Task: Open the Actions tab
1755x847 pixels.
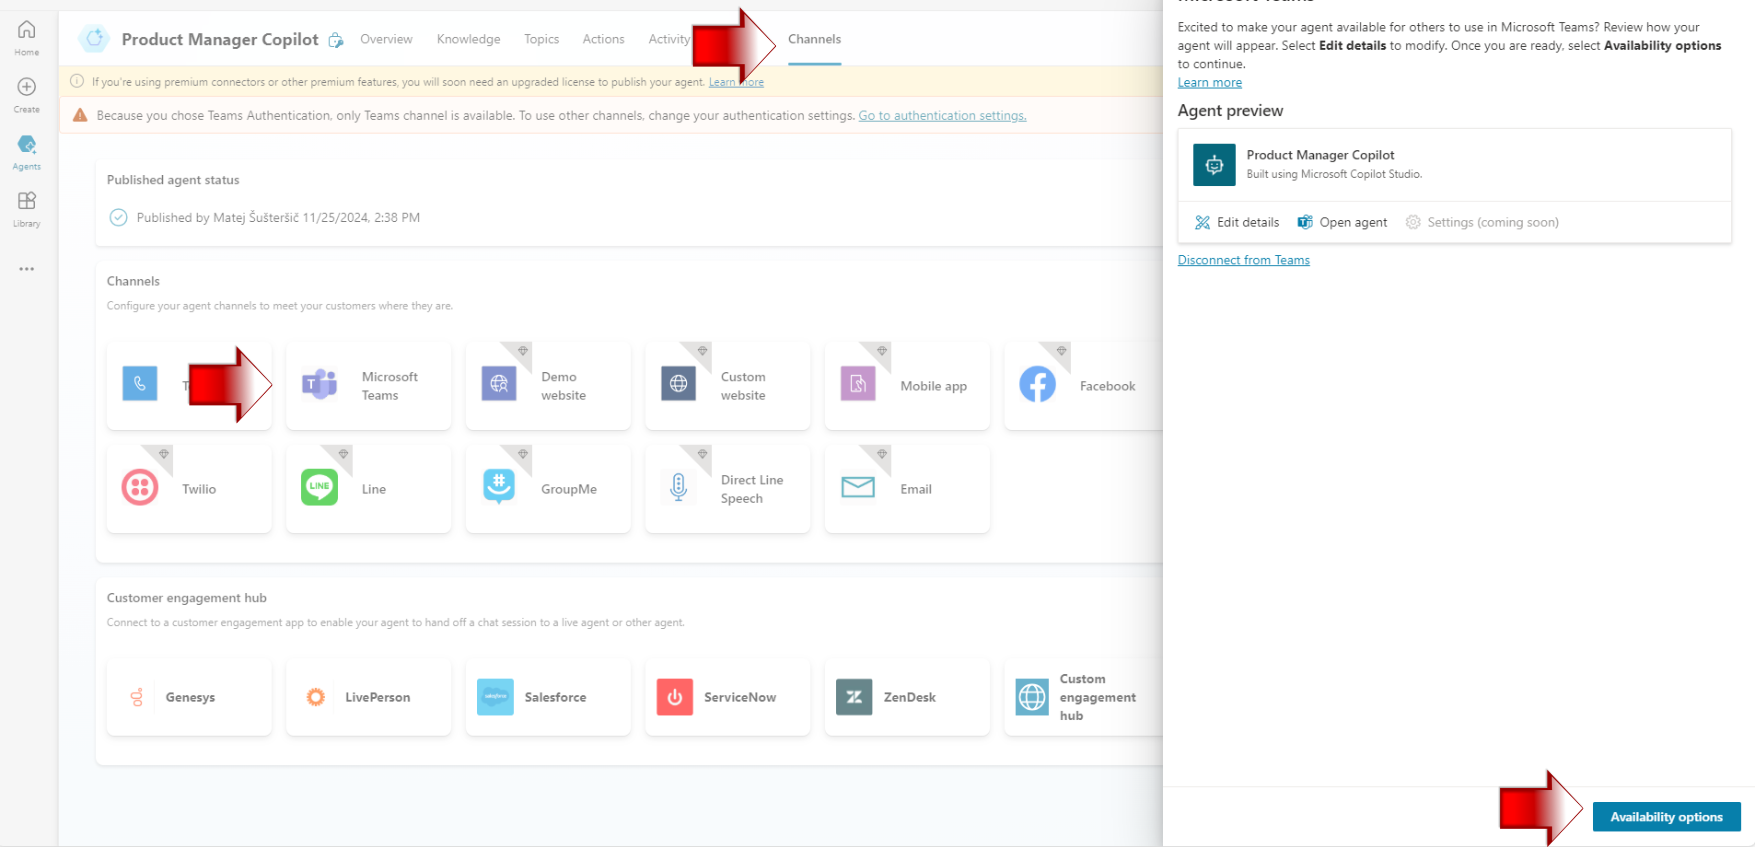Action: click(603, 39)
